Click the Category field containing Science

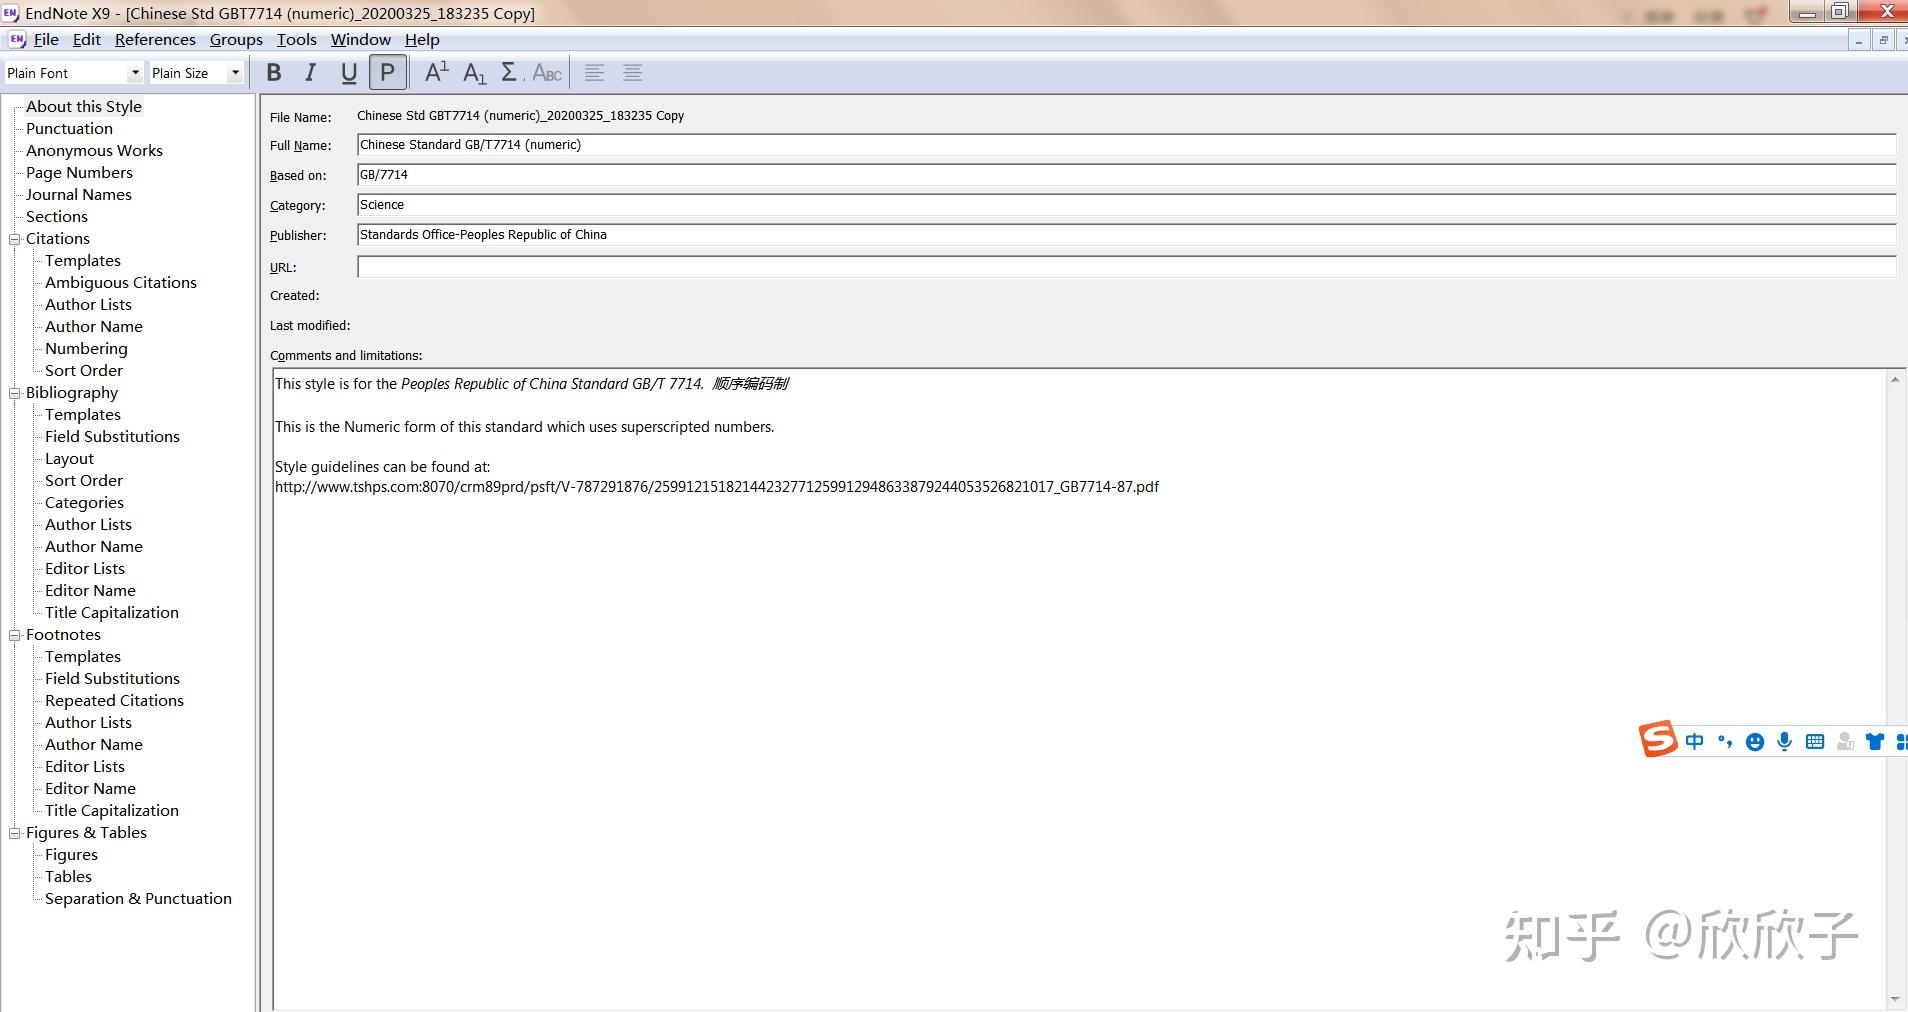pyautogui.click(x=1126, y=205)
